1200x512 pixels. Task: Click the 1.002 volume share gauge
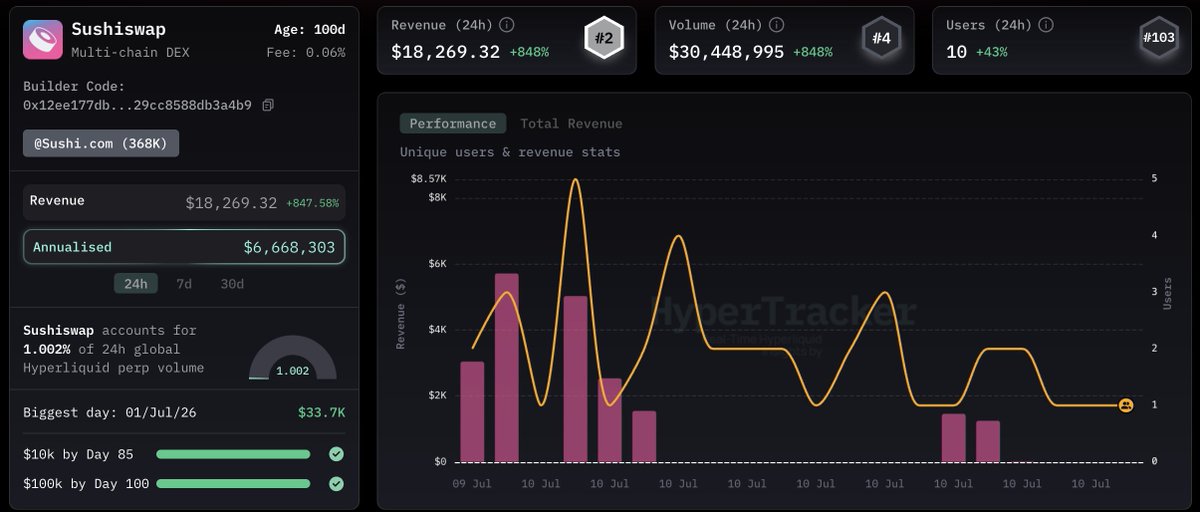pos(292,359)
